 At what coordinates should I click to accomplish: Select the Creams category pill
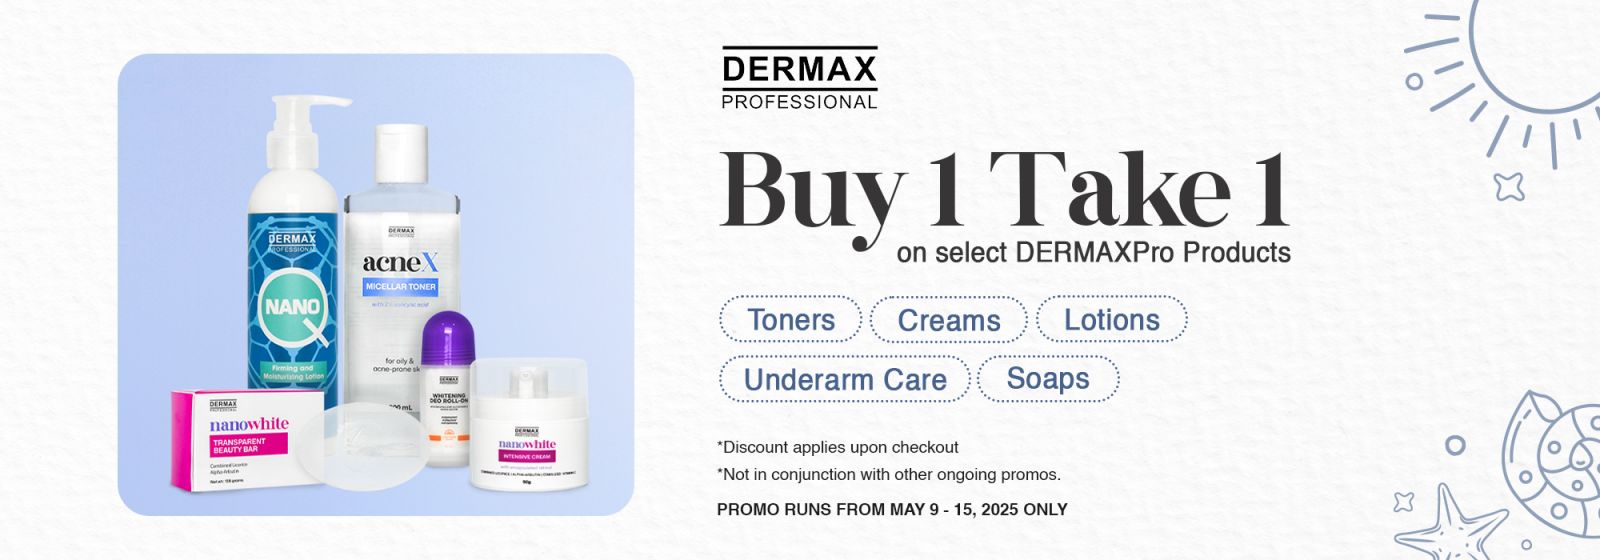pyautogui.click(x=948, y=320)
